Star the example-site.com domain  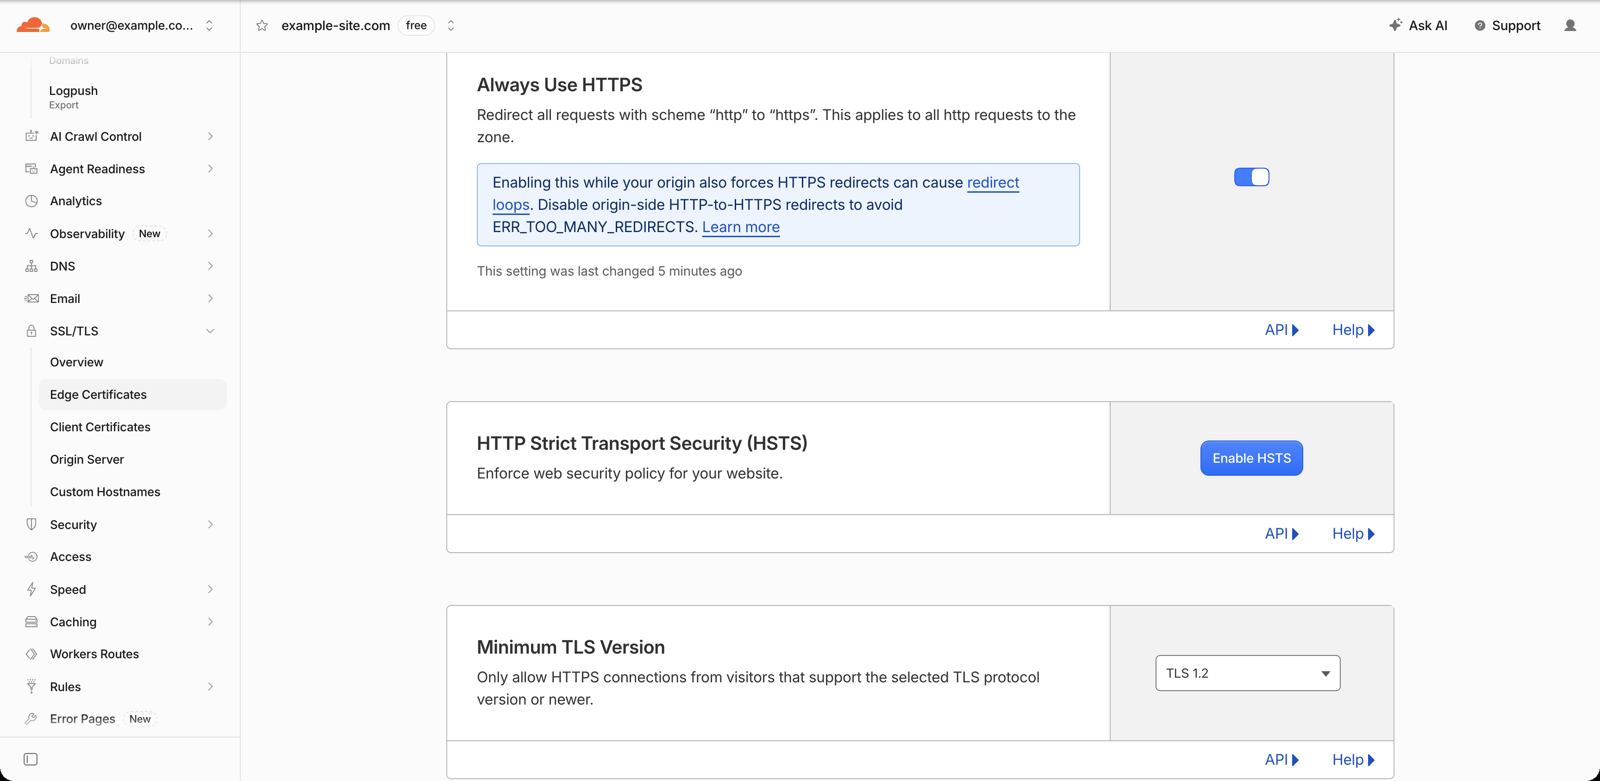(262, 26)
